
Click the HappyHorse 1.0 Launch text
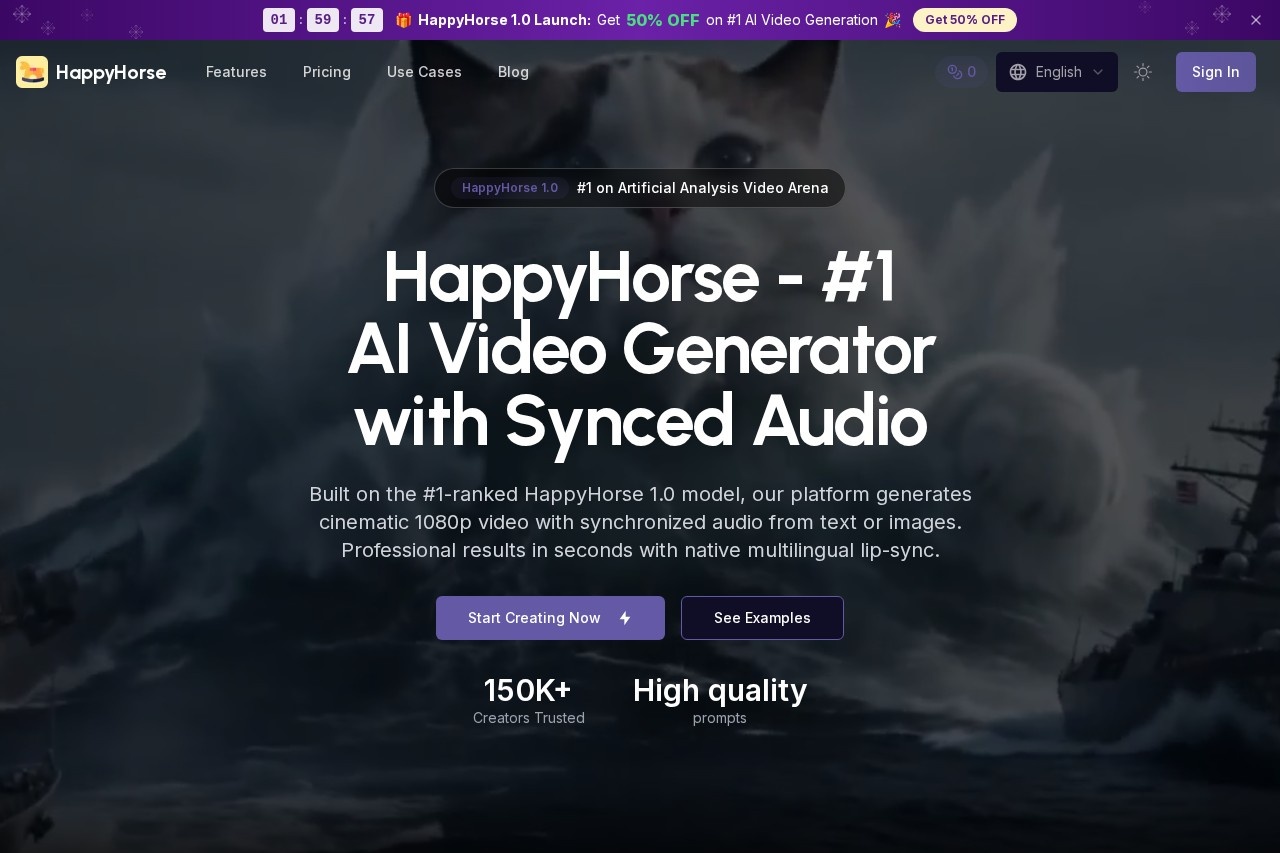pos(504,20)
